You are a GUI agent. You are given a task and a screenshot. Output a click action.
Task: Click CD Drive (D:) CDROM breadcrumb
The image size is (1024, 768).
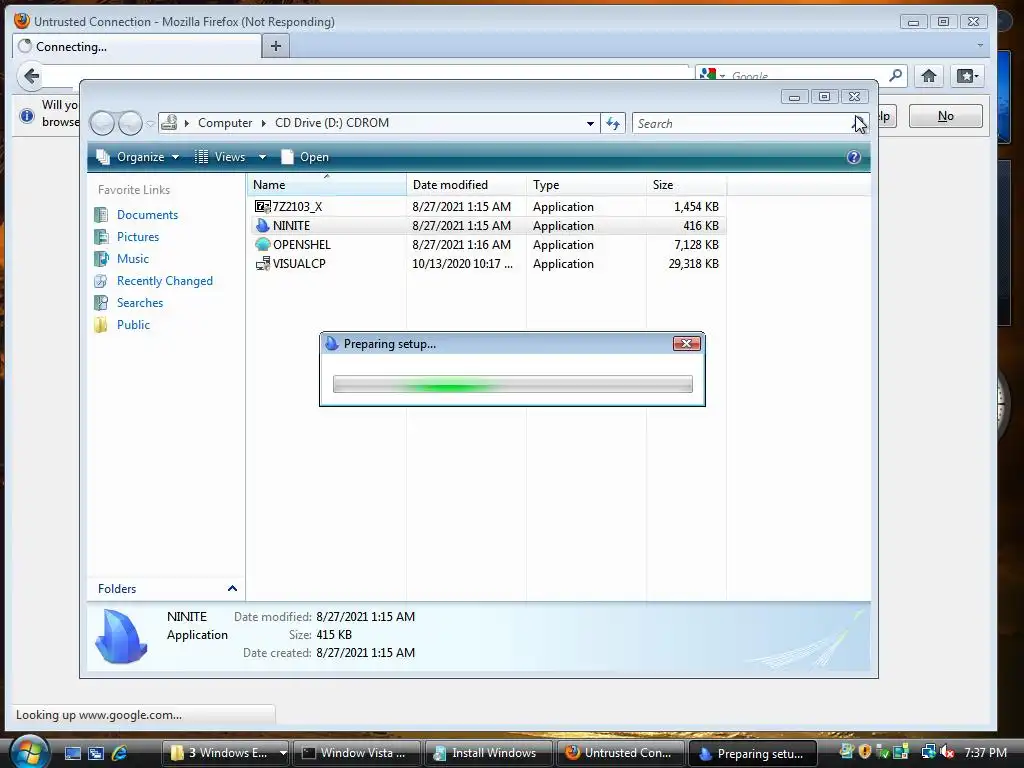point(332,123)
